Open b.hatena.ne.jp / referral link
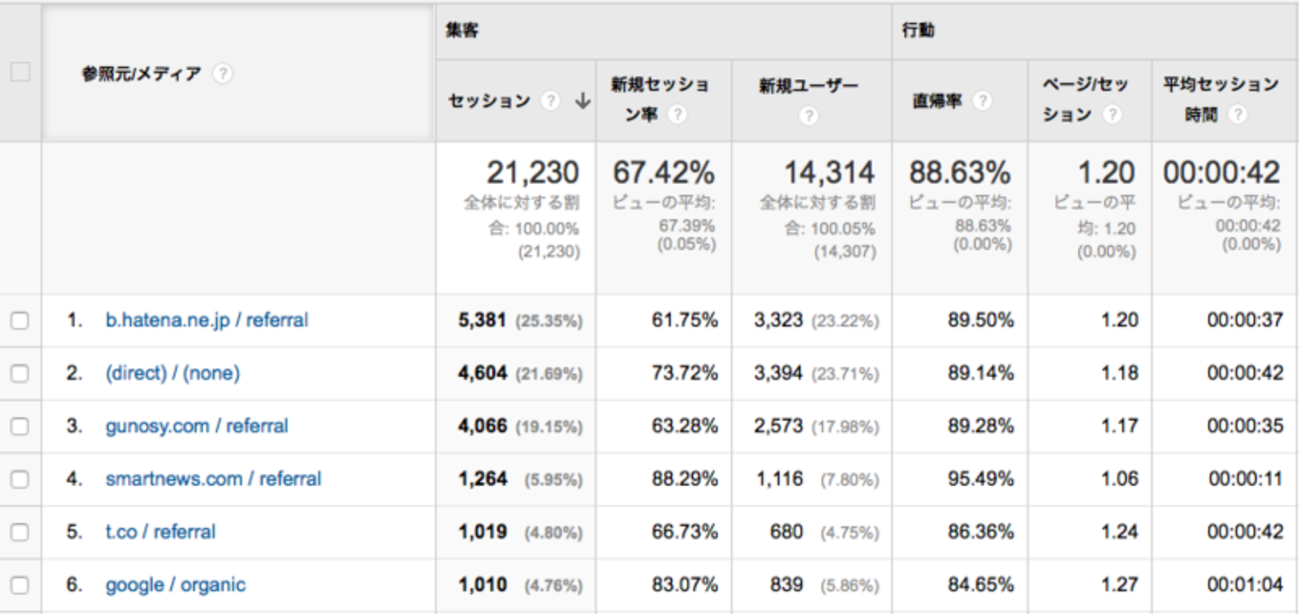This screenshot has width=1299, height=614. 207,320
